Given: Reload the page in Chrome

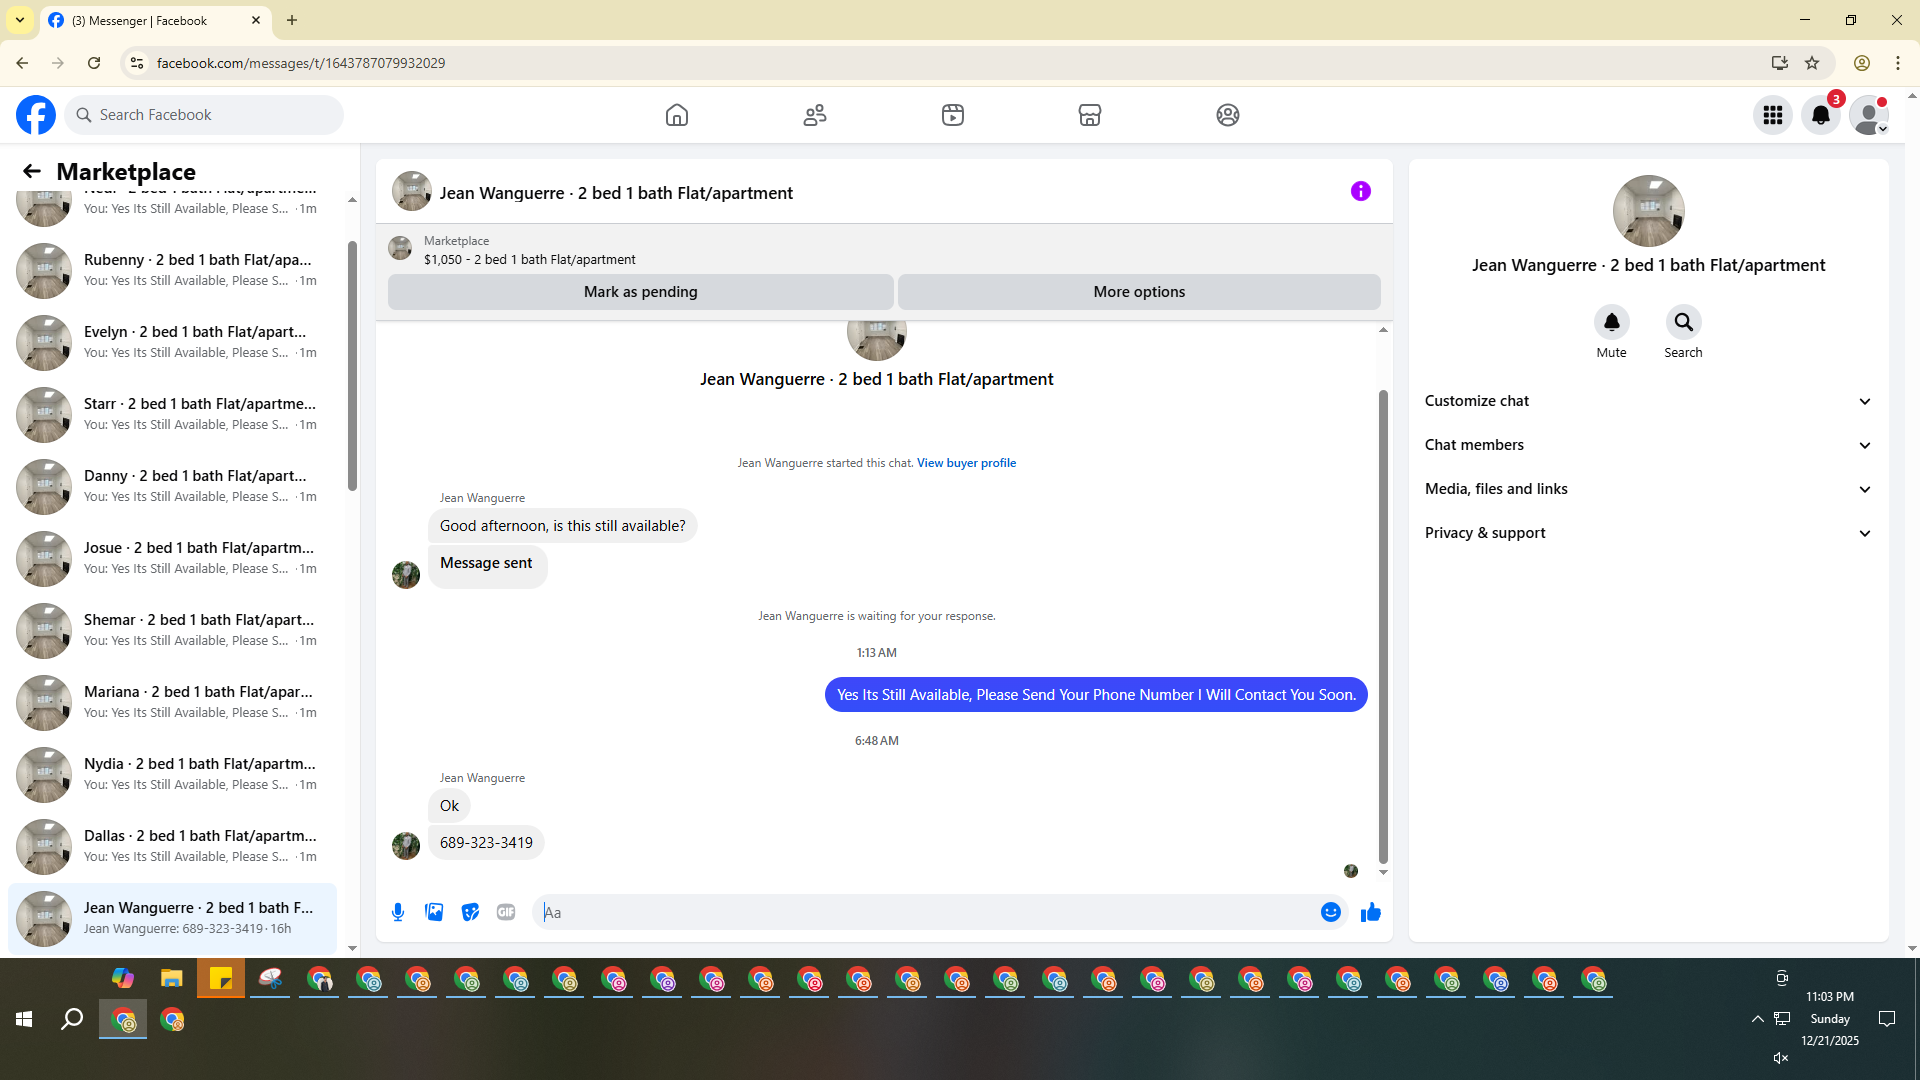Looking at the screenshot, I should (x=94, y=63).
